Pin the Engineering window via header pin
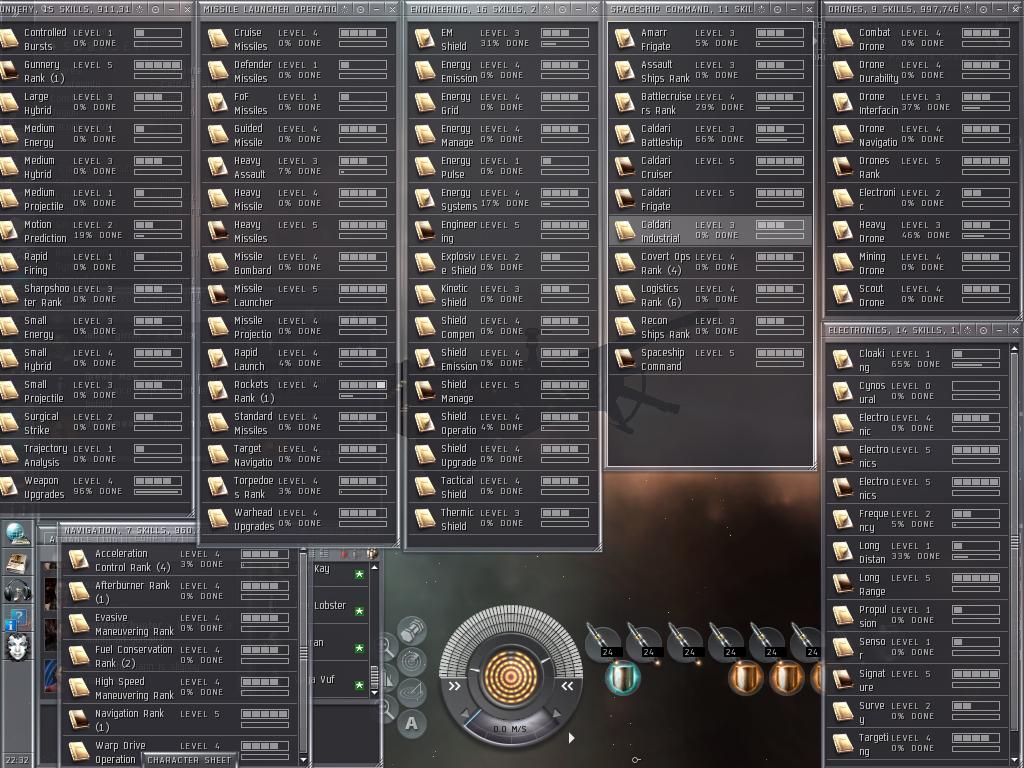1024x768 pixels. 562,9
